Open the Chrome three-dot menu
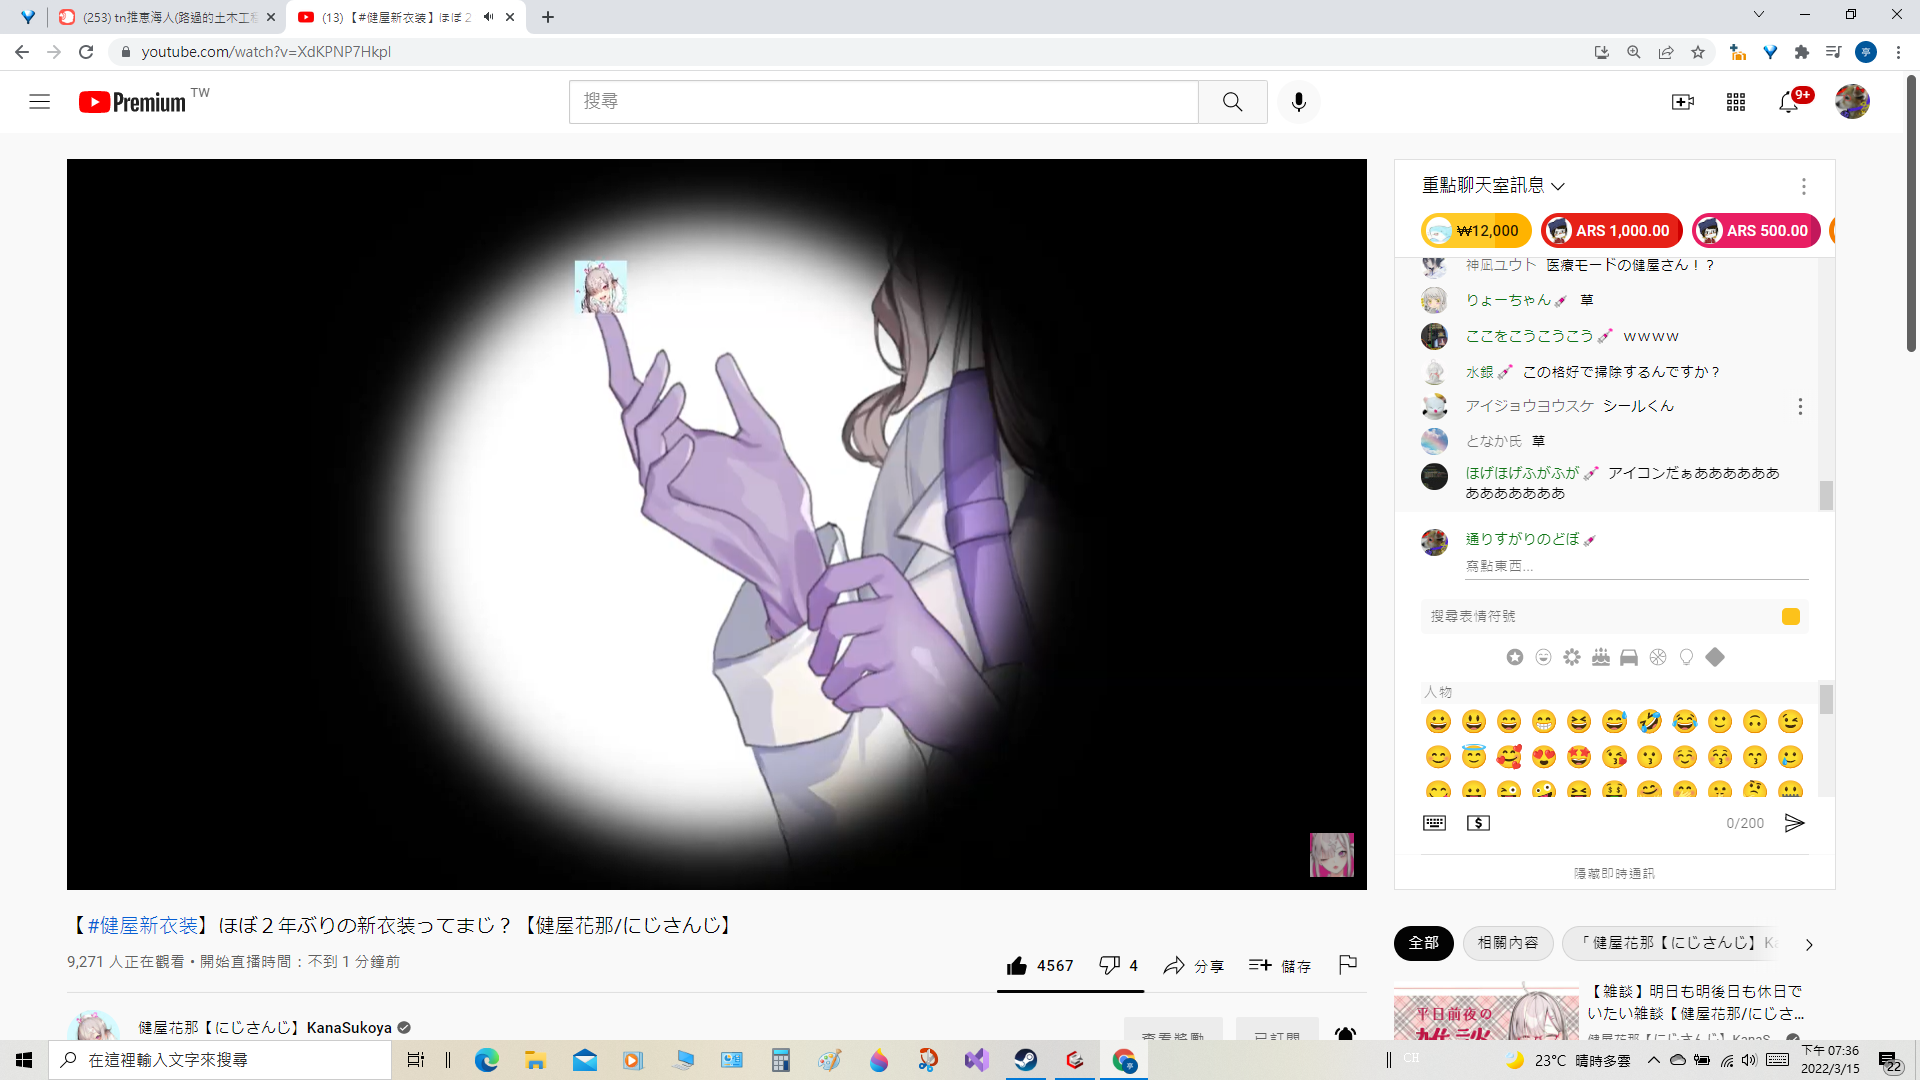 click(x=1898, y=52)
